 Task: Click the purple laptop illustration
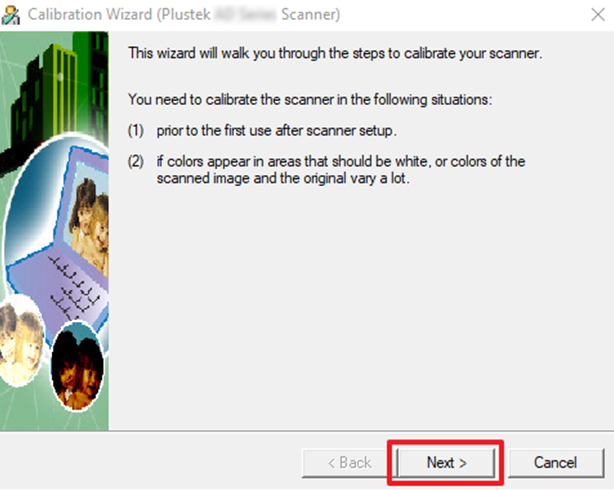tap(59, 243)
